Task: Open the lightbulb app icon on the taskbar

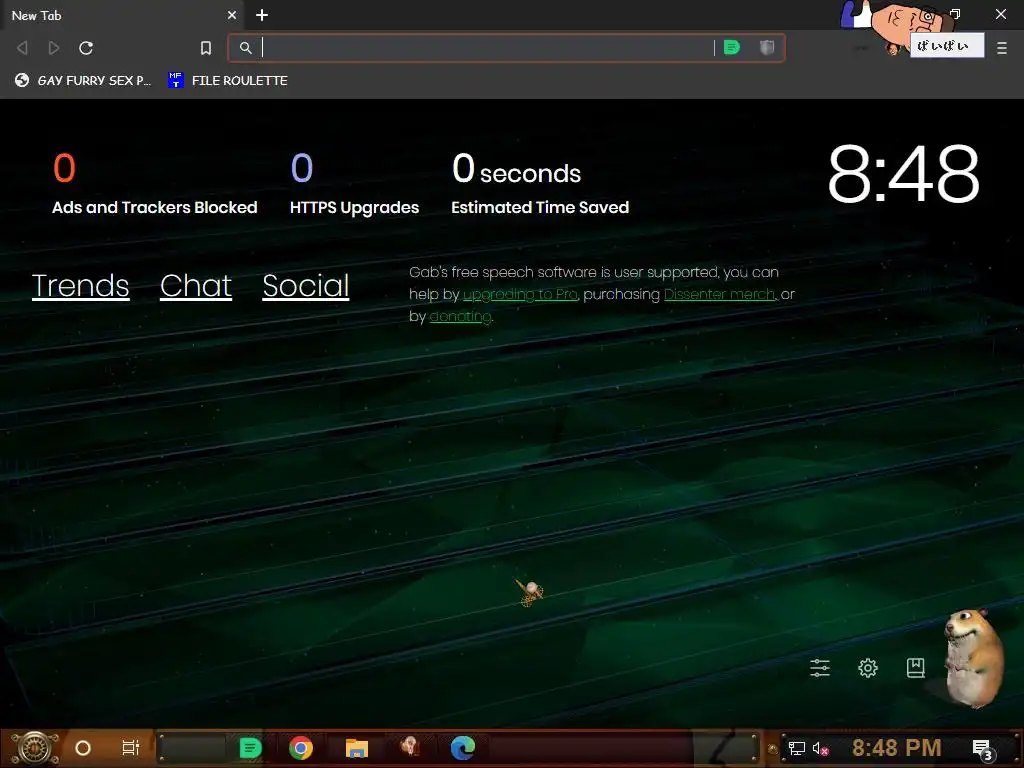Action: pyautogui.click(x=410, y=748)
